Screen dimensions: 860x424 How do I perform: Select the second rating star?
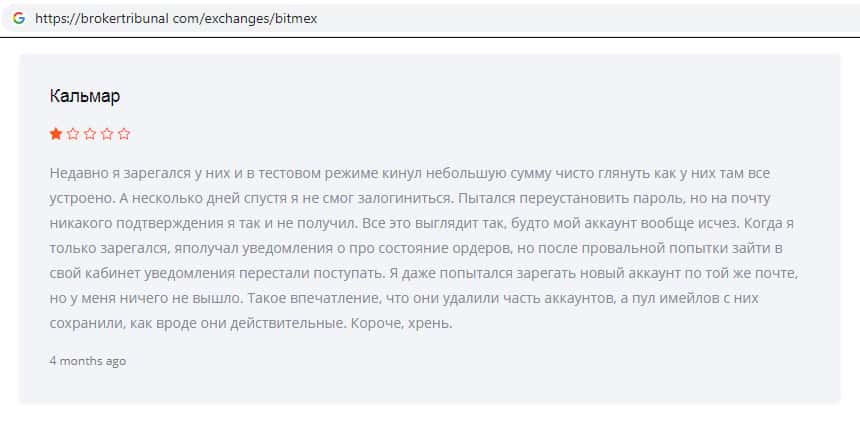point(73,133)
